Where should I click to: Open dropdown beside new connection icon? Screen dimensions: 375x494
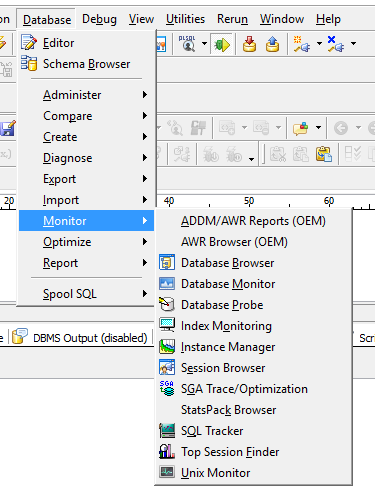(x=319, y=43)
